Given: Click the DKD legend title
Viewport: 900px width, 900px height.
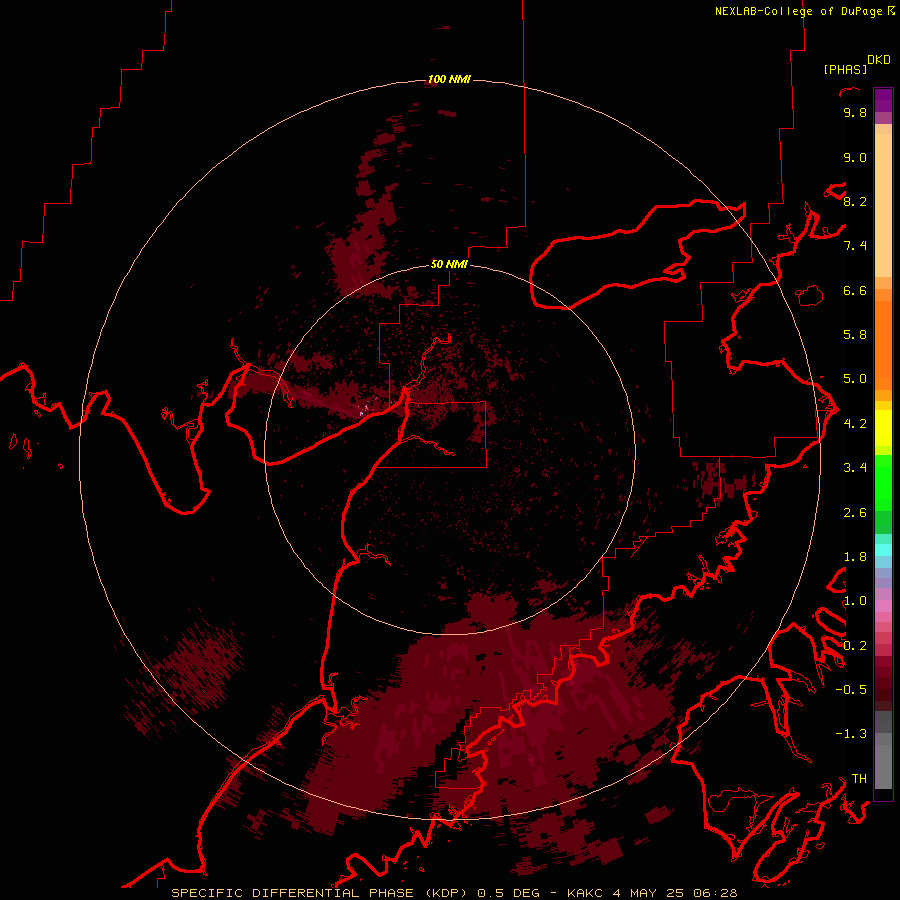Looking at the screenshot, I should point(878,60).
